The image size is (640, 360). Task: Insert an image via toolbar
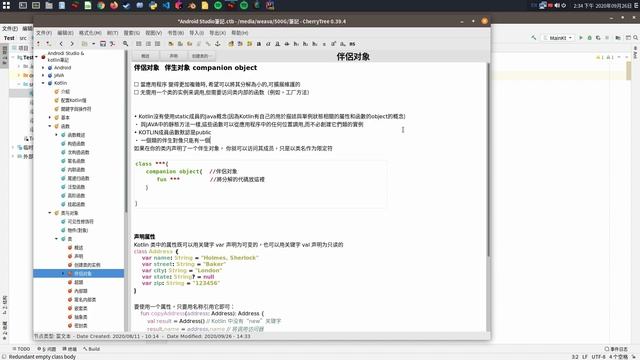coord(171,44)
